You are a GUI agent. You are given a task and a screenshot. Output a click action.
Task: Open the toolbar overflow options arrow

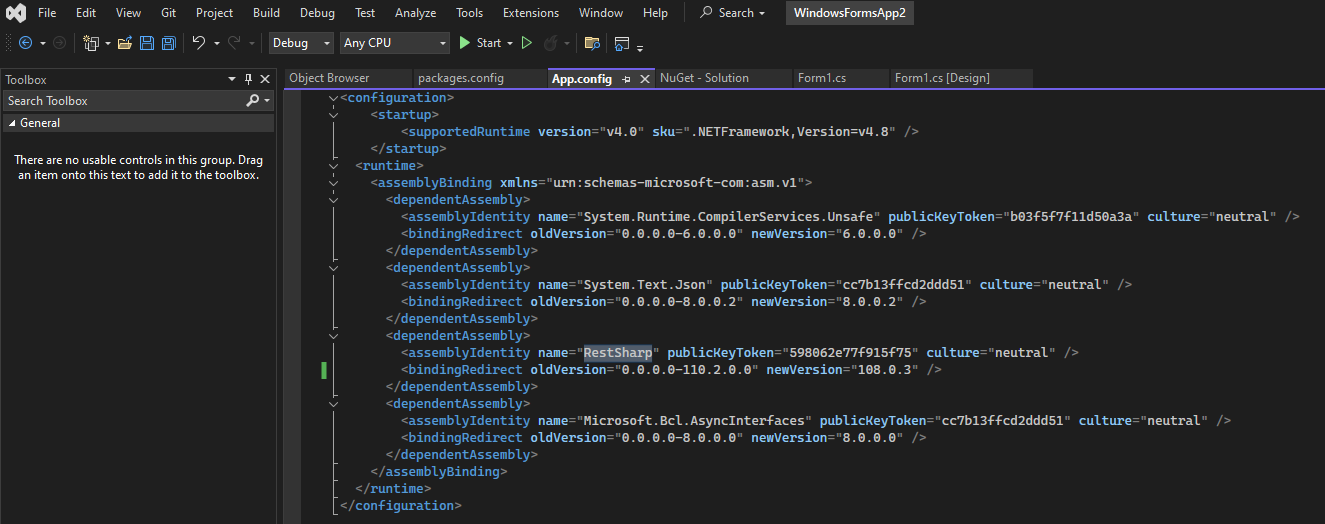[x=640, y=47]
